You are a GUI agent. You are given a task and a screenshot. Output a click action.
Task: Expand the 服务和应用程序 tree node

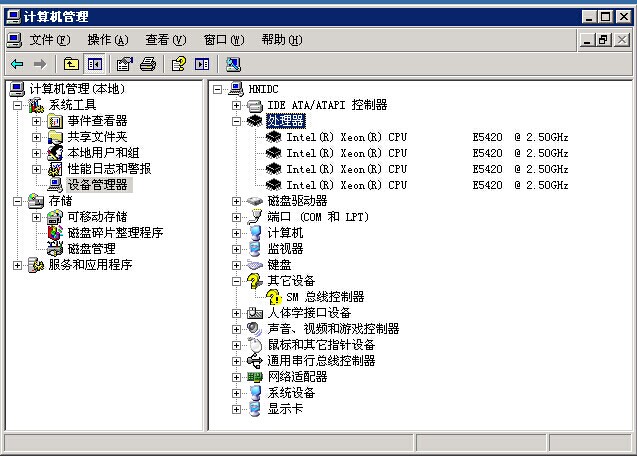[x=18, y=265]
